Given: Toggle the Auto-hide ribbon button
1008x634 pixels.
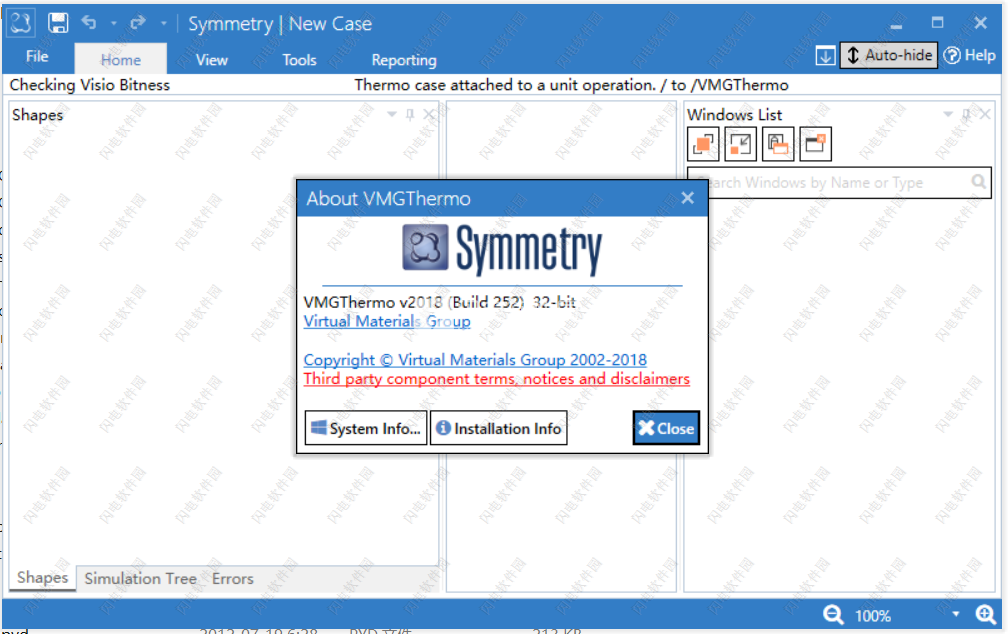Looking at the screenshot, I should point(888,55).
